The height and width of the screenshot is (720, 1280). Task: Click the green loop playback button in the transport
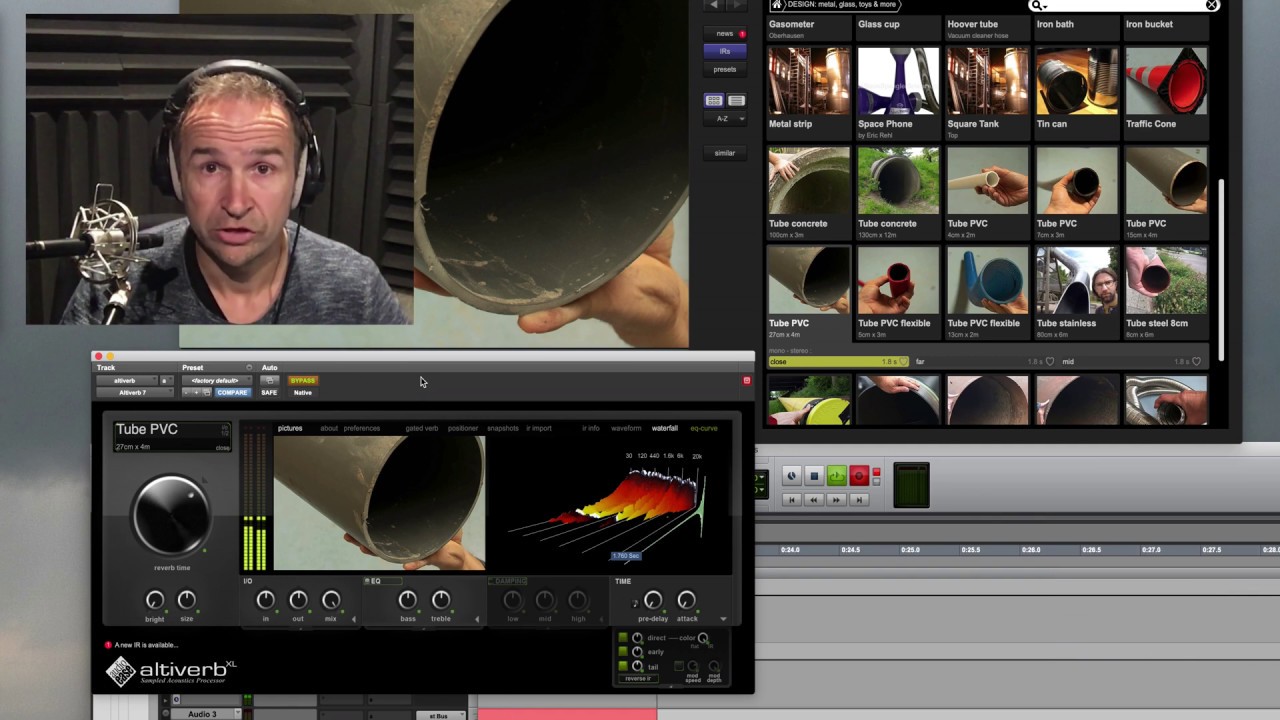coord(837,476)
